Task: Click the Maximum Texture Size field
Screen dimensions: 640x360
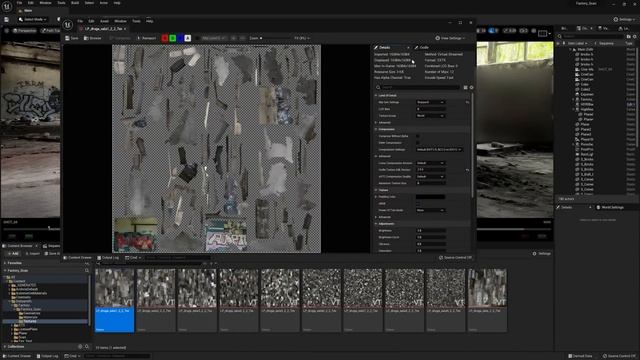Action: 430,183
